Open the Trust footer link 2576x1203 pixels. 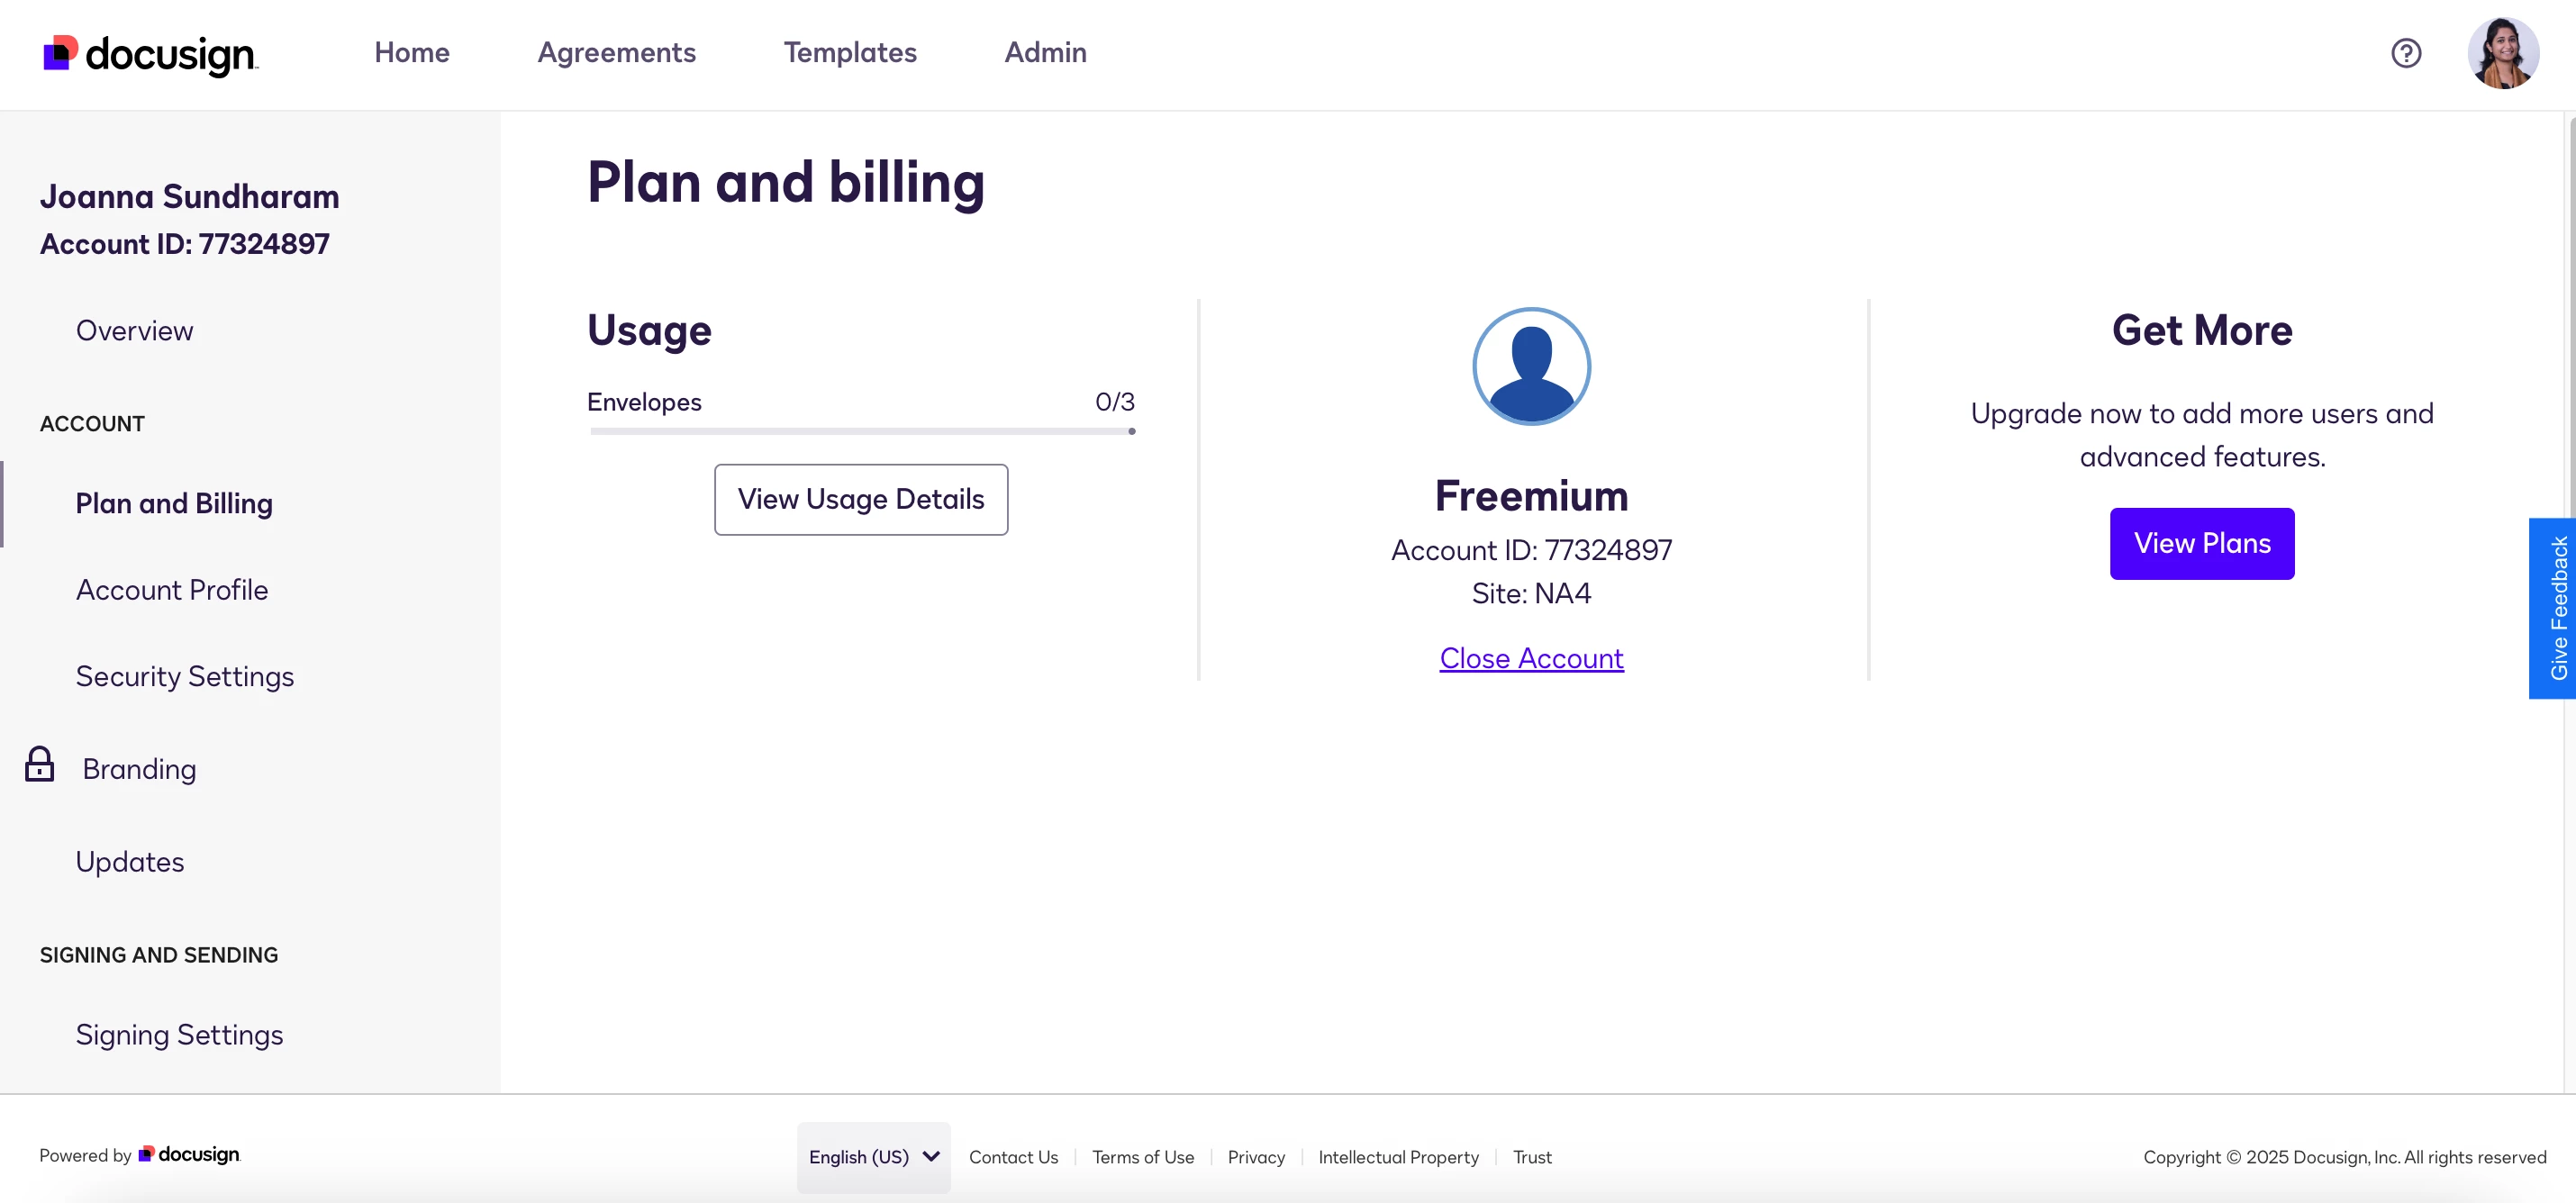coord(1532,1157)
